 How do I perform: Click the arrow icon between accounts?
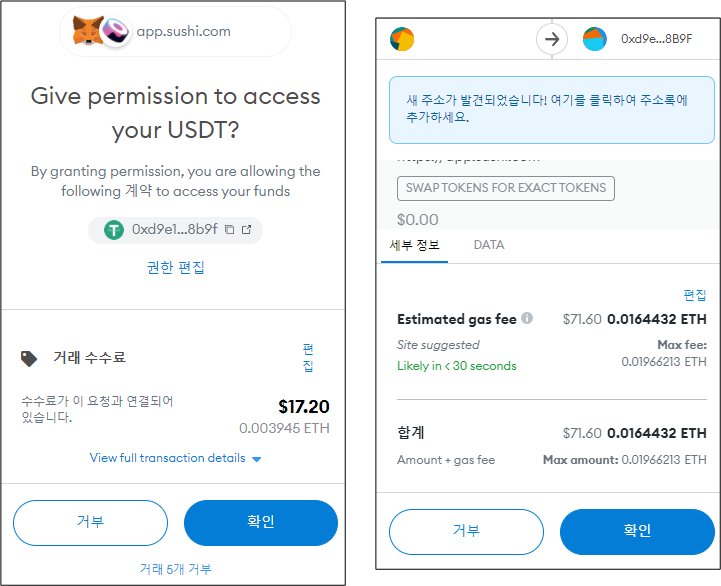(552, 39)
